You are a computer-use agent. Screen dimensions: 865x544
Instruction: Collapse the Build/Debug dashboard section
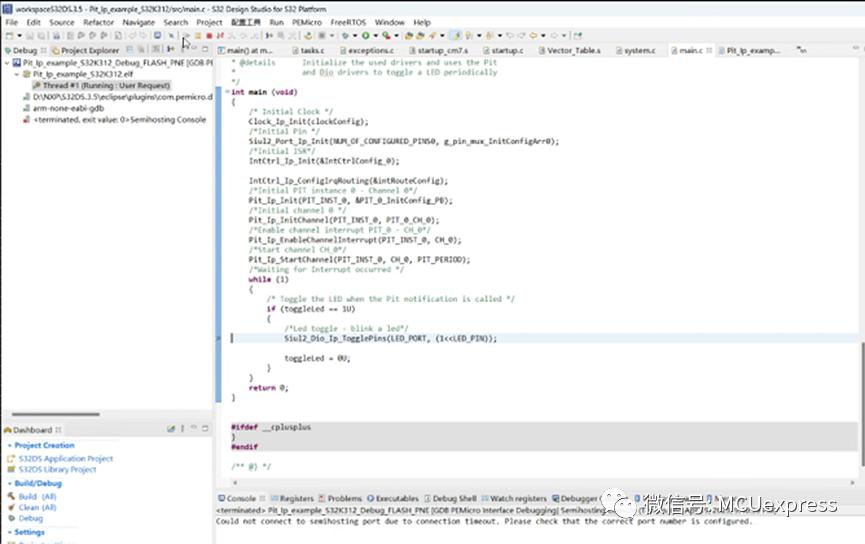pyautogui.click(x=9, y=483)
